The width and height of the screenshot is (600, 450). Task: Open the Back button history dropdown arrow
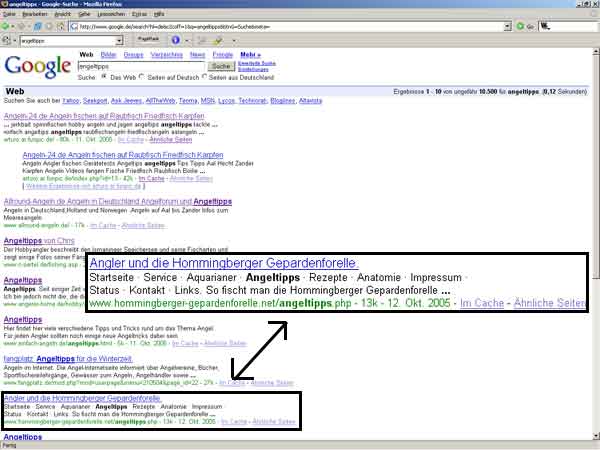pos(13,27)
